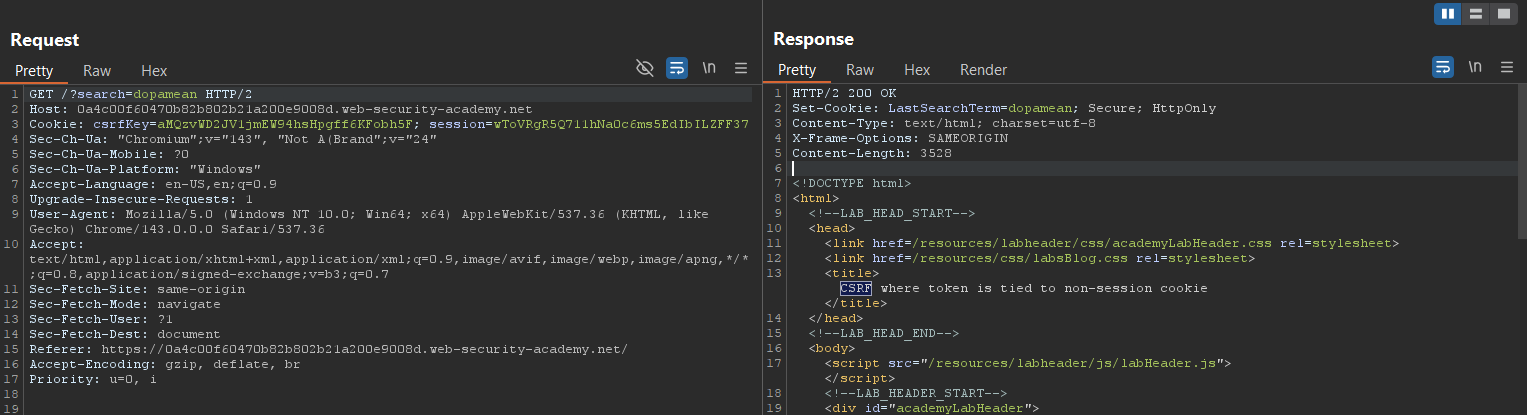Click the academyLabHeader.css link line
This screenshot has height=415, width=1527.
(1112, 243)
